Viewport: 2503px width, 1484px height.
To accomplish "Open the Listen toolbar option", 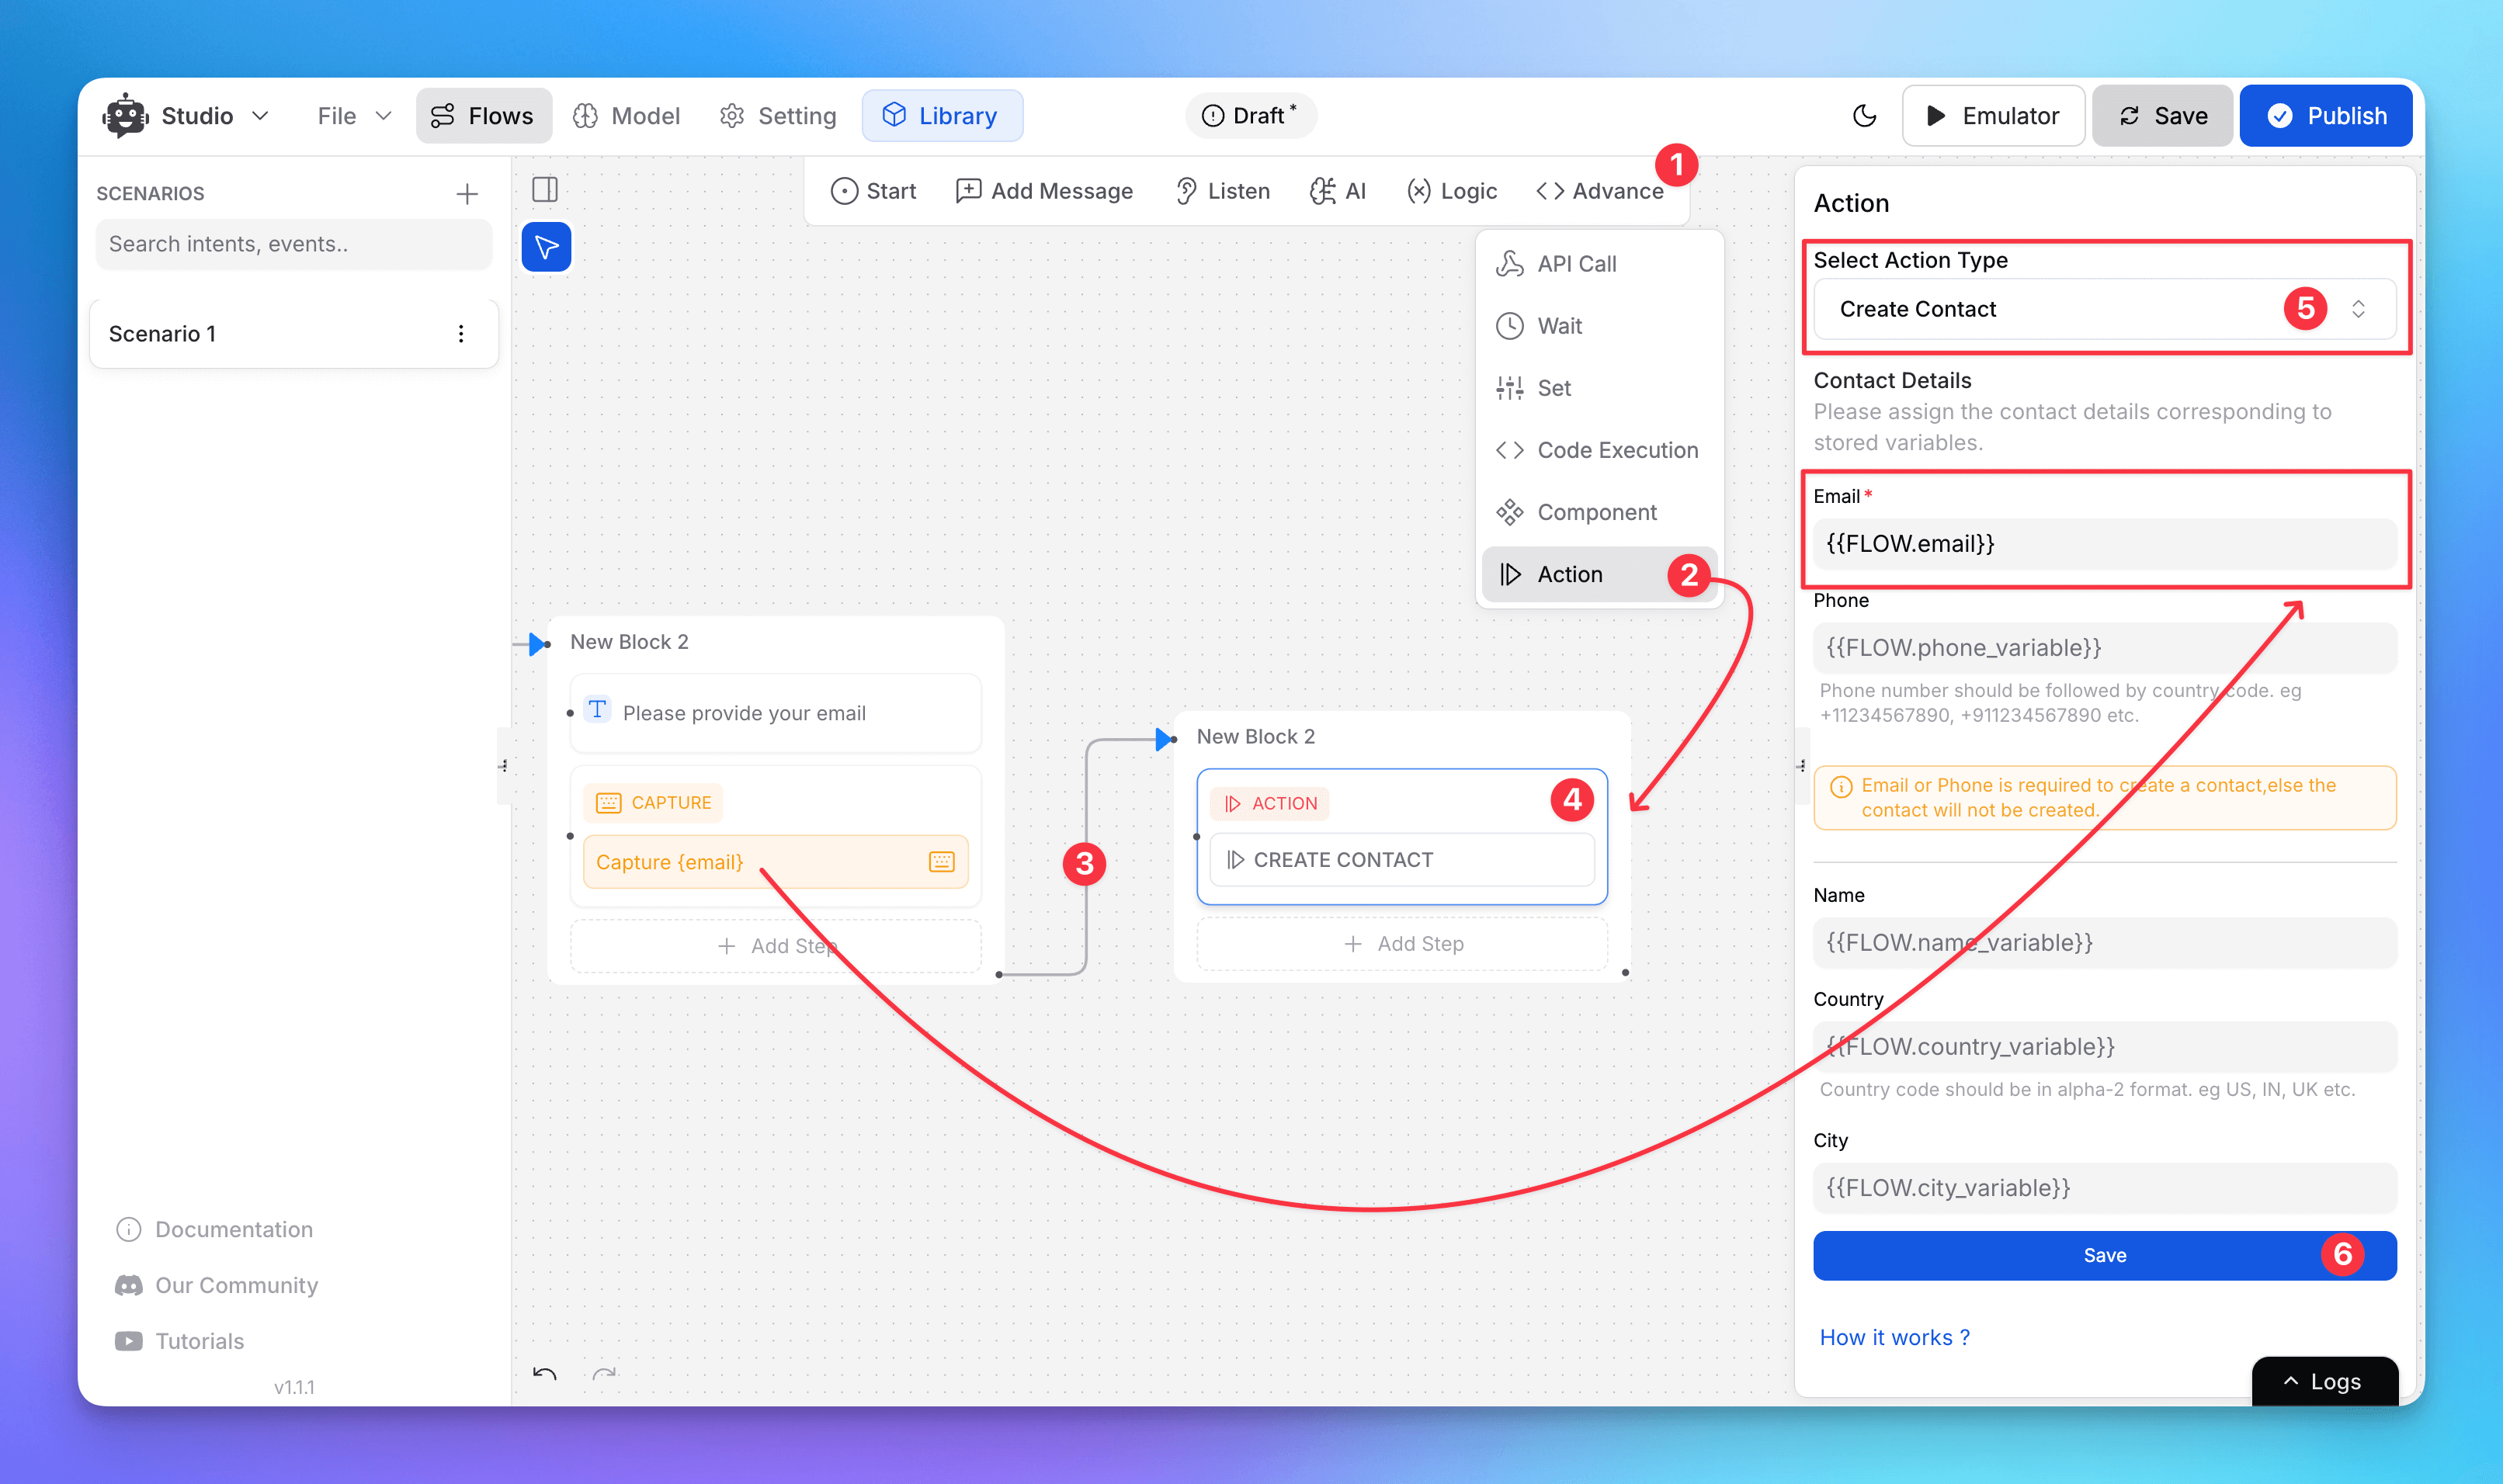I will [x=1222, y=191].
